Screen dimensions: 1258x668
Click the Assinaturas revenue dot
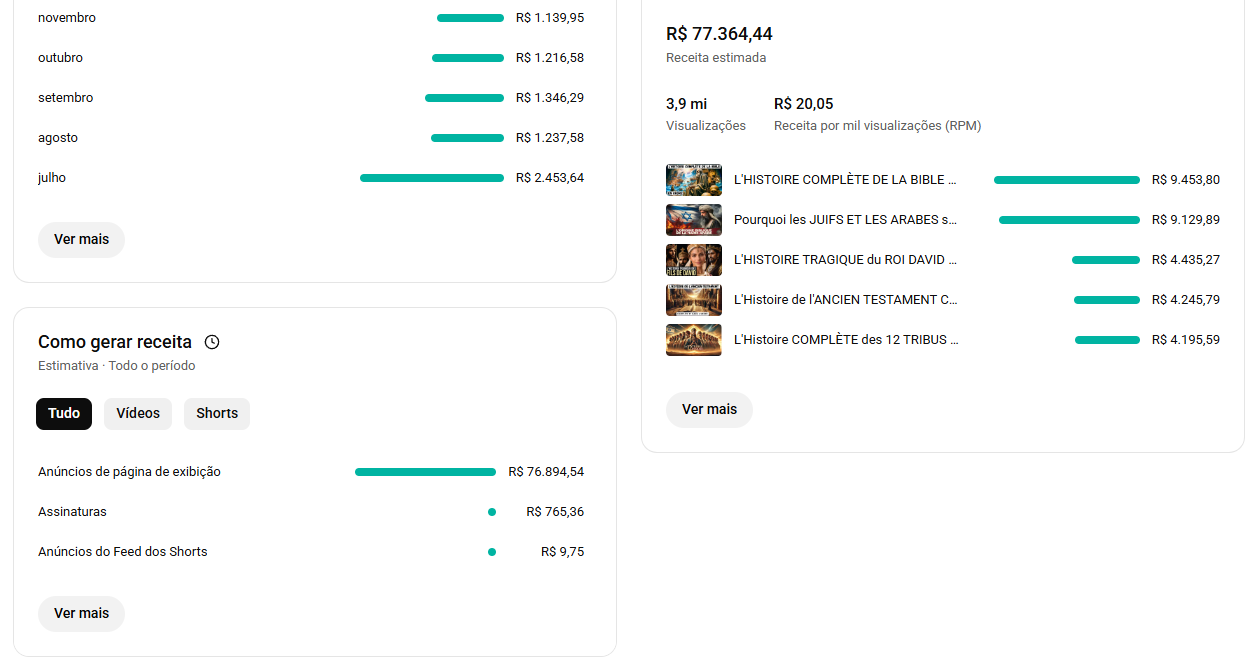pos(492,512)
